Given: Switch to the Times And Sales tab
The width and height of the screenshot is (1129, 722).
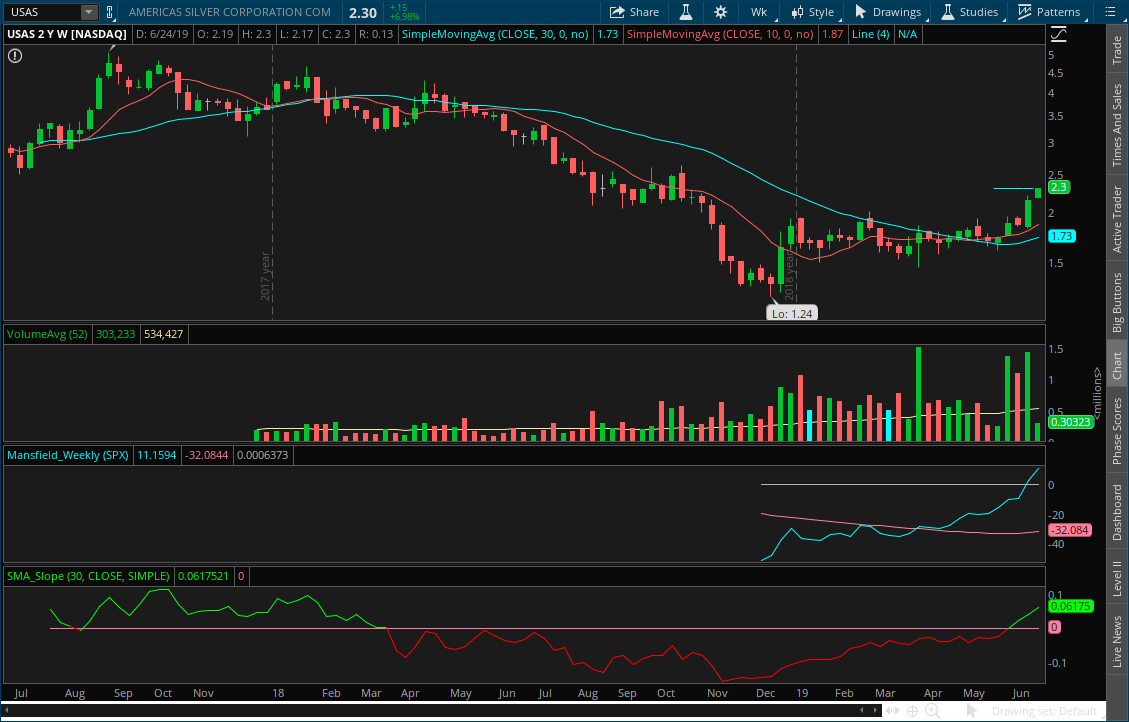Looking at the screenshot, I should [1117, 125].
